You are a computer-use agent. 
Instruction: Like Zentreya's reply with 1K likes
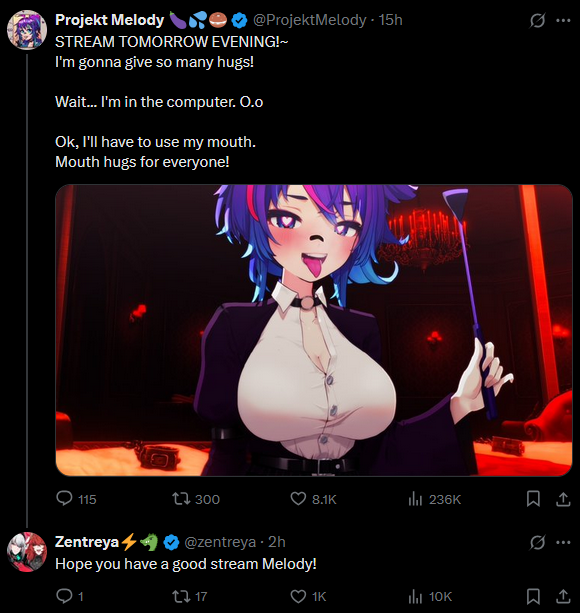click(308, 596)
